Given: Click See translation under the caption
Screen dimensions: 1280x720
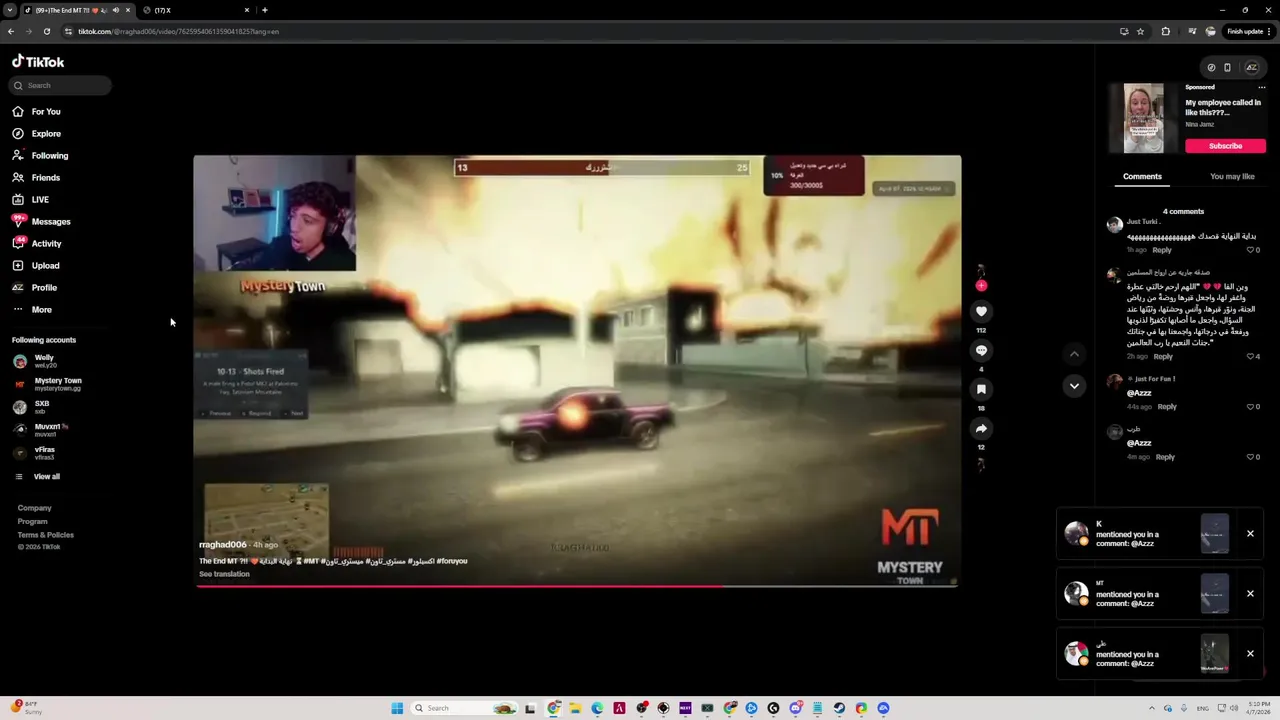Looking at the screenshot, I should (224, 574).
